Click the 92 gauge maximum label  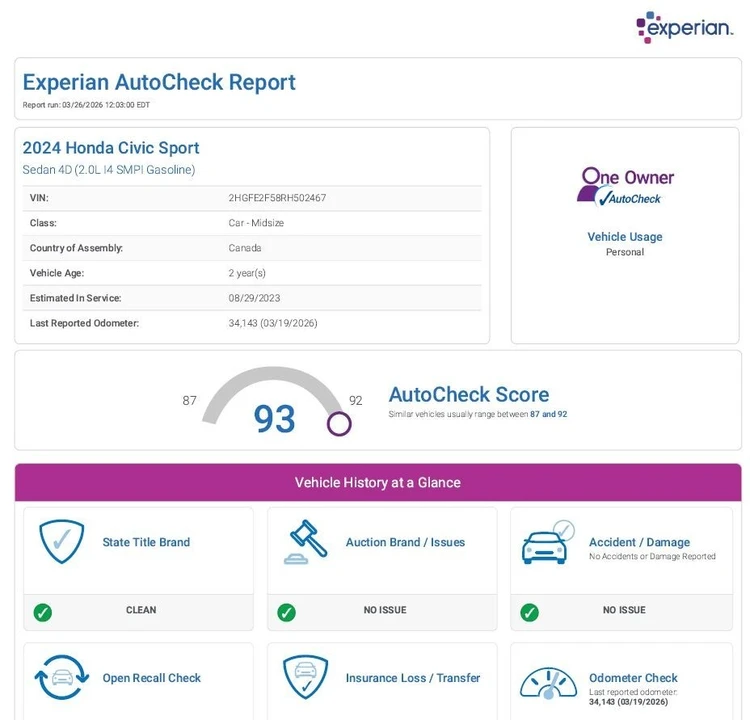(355, 400)
